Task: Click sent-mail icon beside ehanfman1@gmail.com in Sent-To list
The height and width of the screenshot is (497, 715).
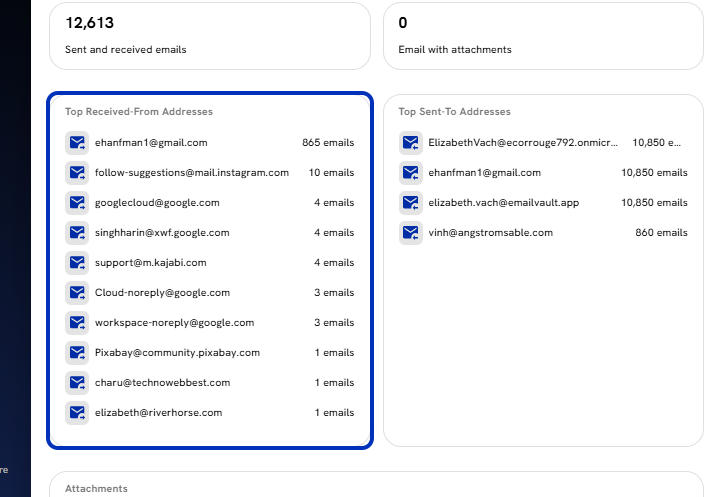Action: pos(410,173)
